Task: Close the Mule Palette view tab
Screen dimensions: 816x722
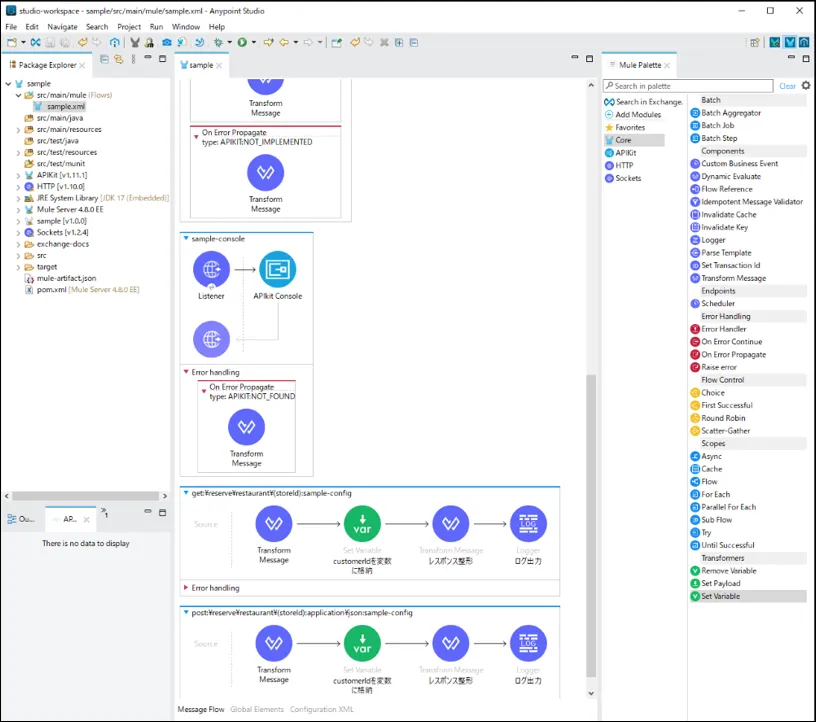Action: click(x=667, y=66)
